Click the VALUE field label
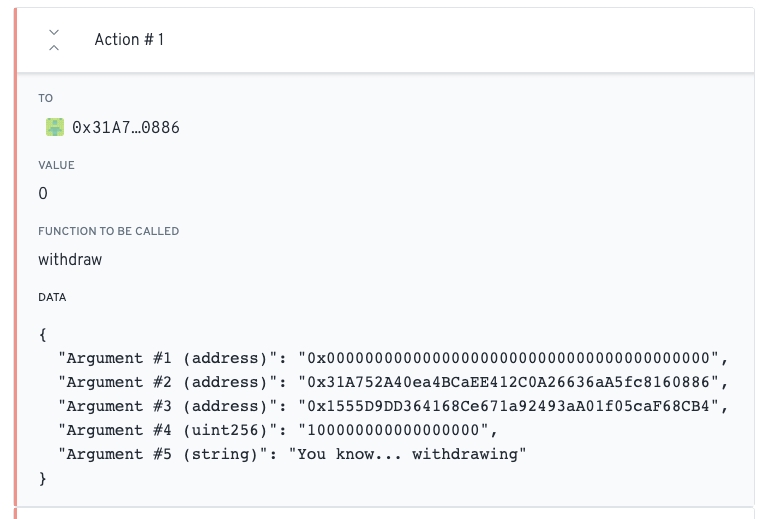 [x=56, y=165]
